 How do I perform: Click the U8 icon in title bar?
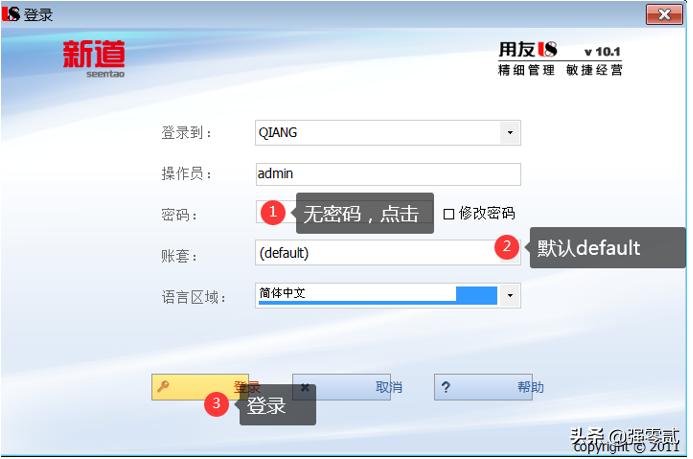point(11,14)
